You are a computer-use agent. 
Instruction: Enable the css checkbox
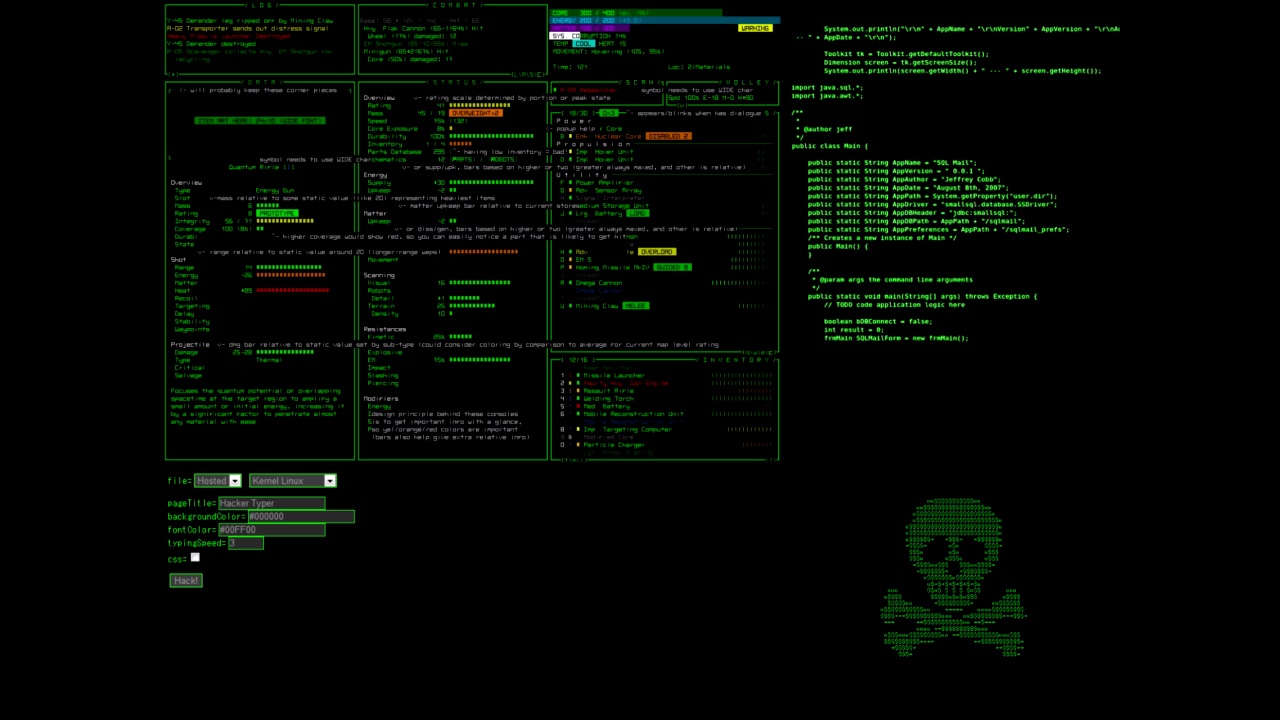coord(195,558)
